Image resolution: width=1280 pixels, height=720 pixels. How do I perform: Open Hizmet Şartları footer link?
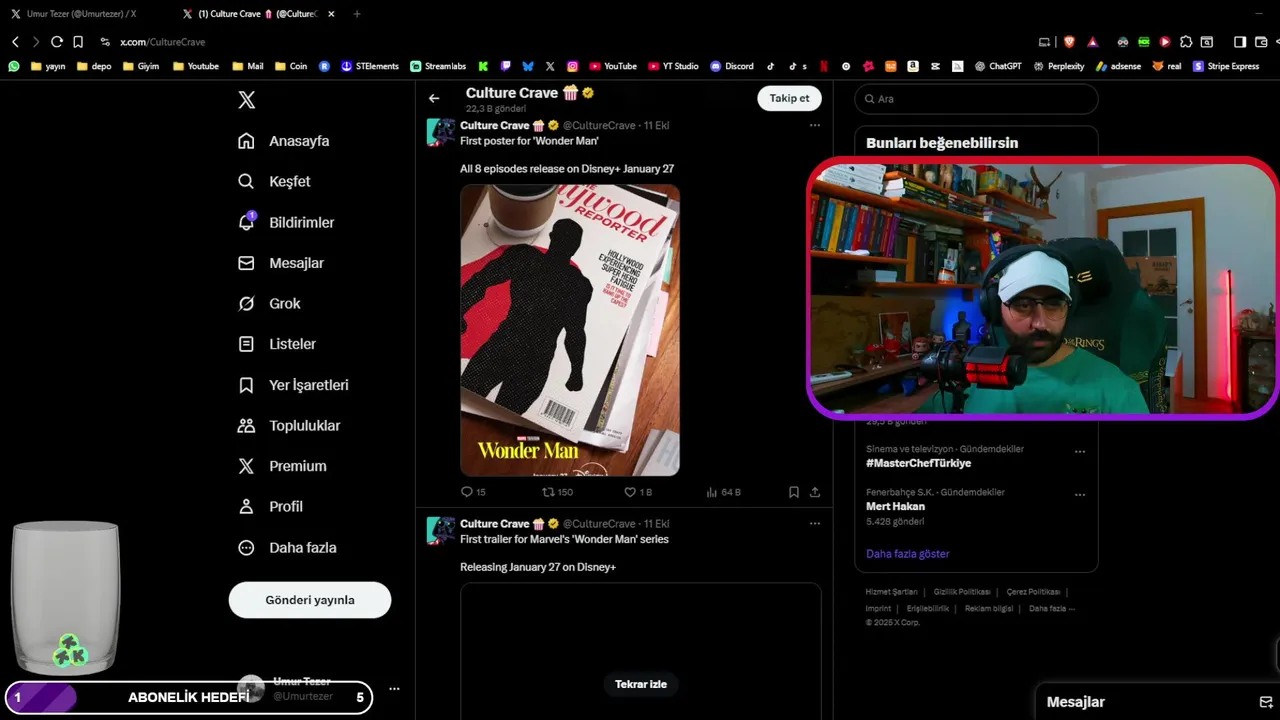(x=891, y=592)
